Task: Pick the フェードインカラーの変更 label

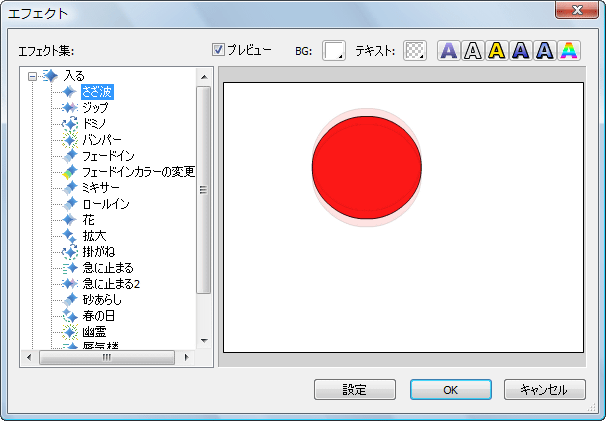Action: click(139, 172)
